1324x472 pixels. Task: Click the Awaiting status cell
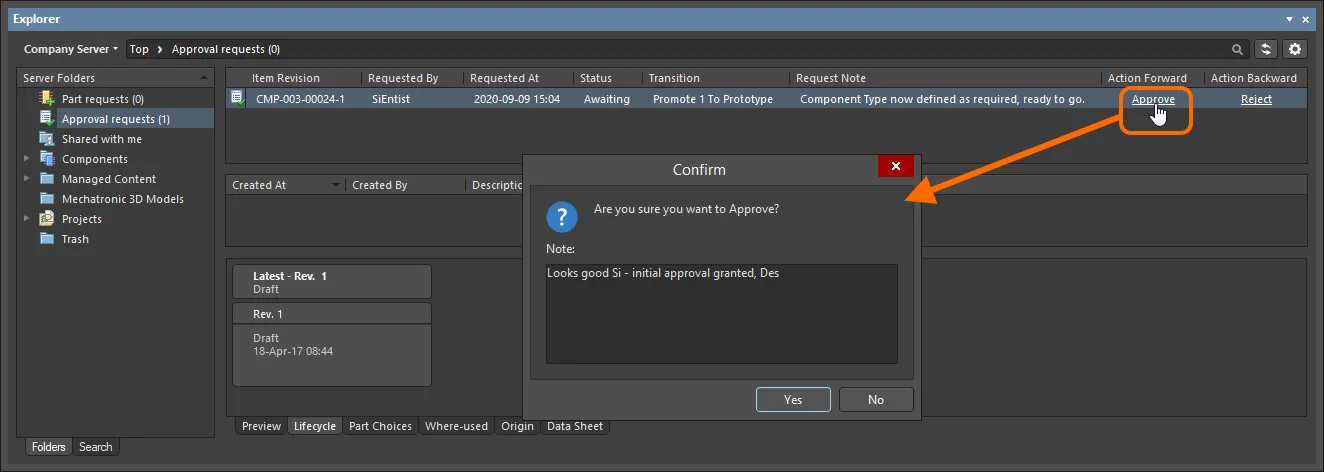(x=607, y=99)
